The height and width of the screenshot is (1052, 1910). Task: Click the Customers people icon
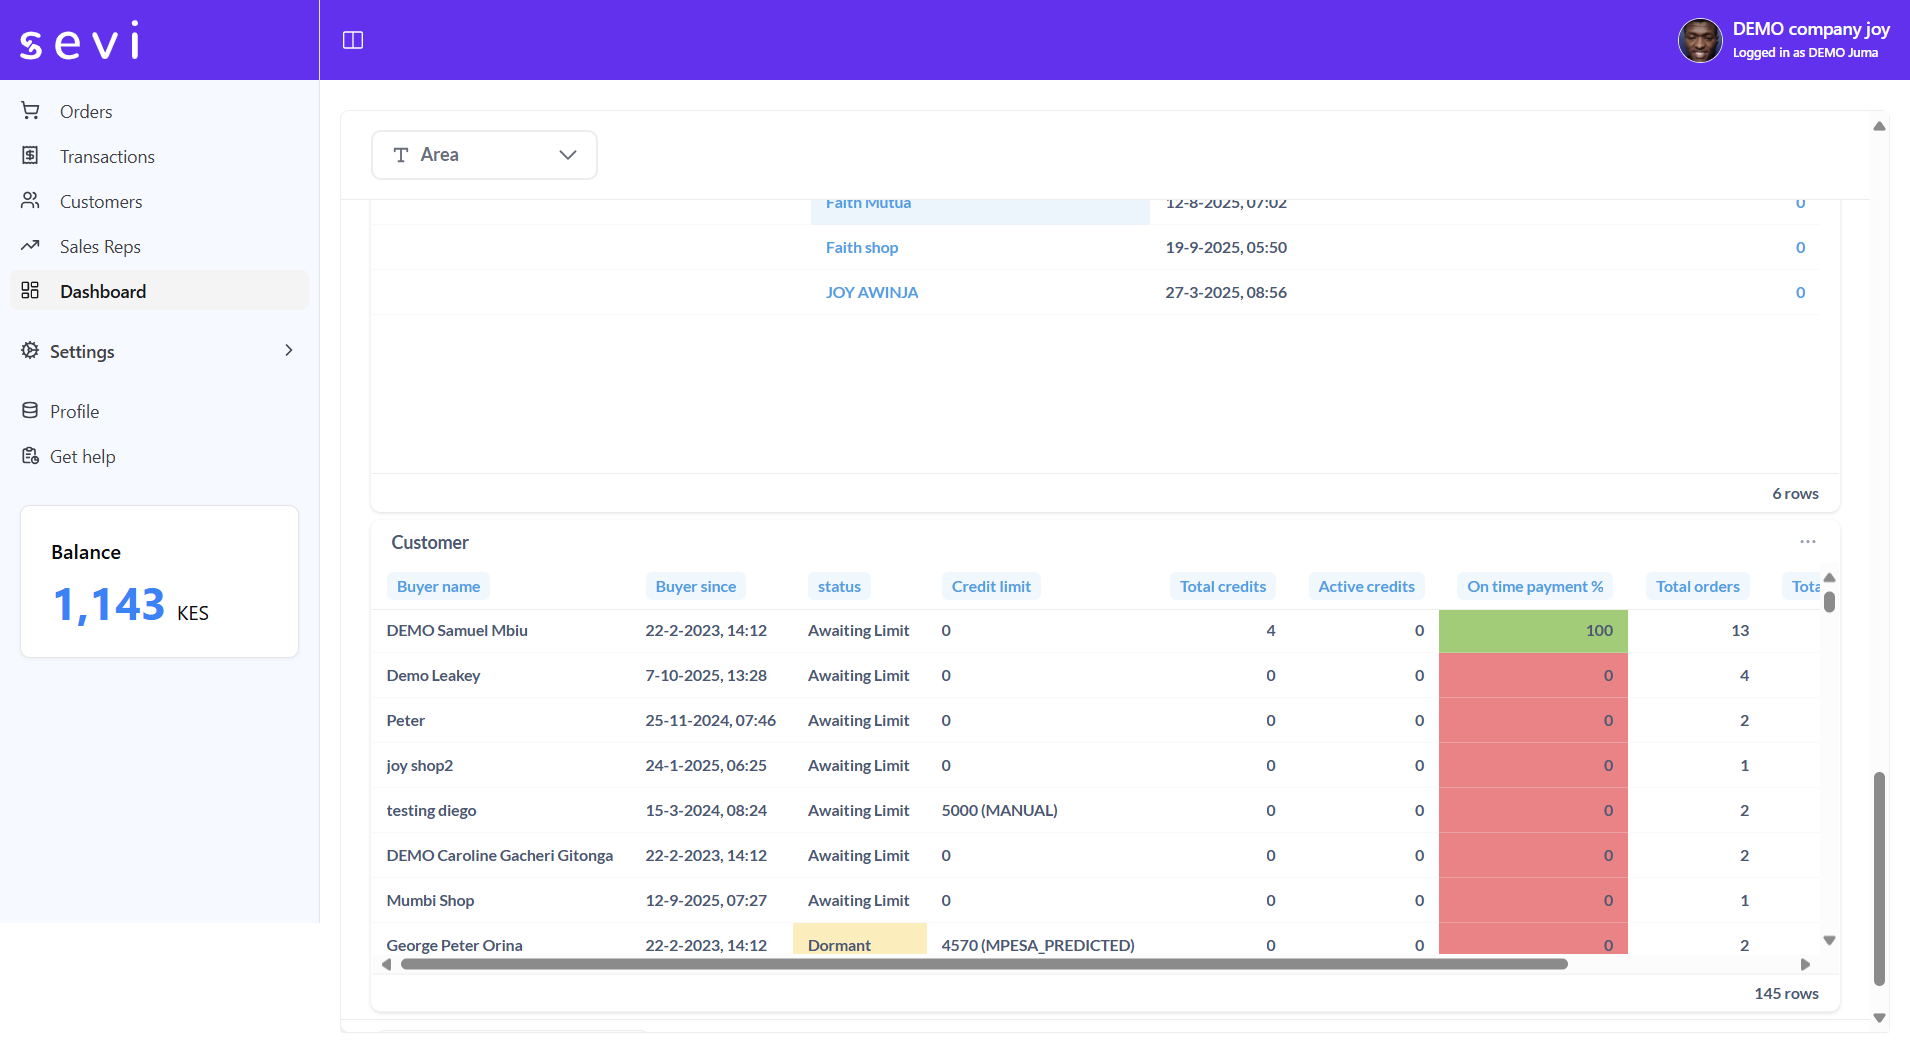[x=31, y=201]
